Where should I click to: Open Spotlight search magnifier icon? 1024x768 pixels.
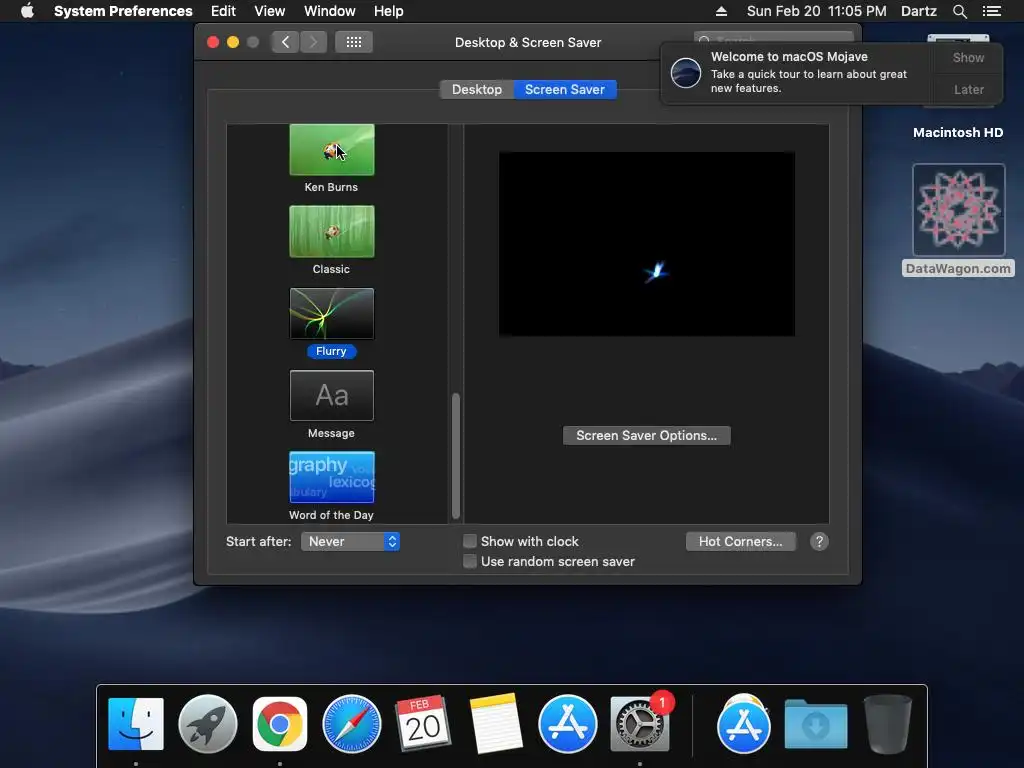(959, 11)
